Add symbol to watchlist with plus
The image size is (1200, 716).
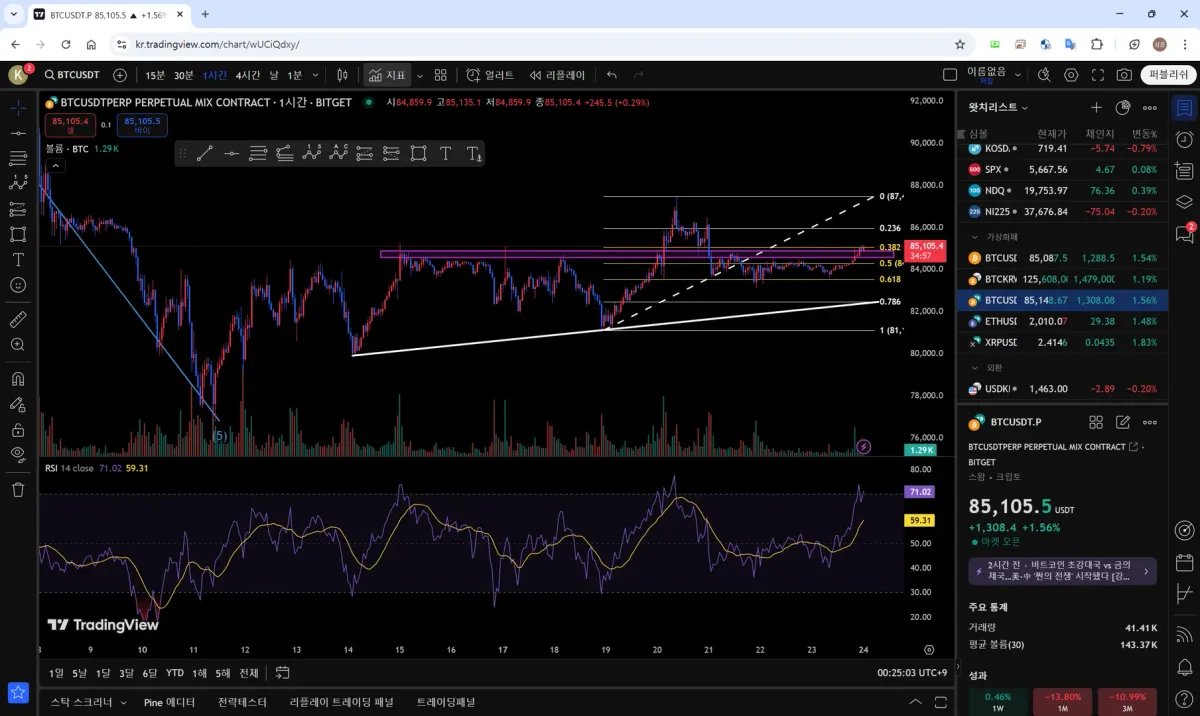click(1096, 107)
